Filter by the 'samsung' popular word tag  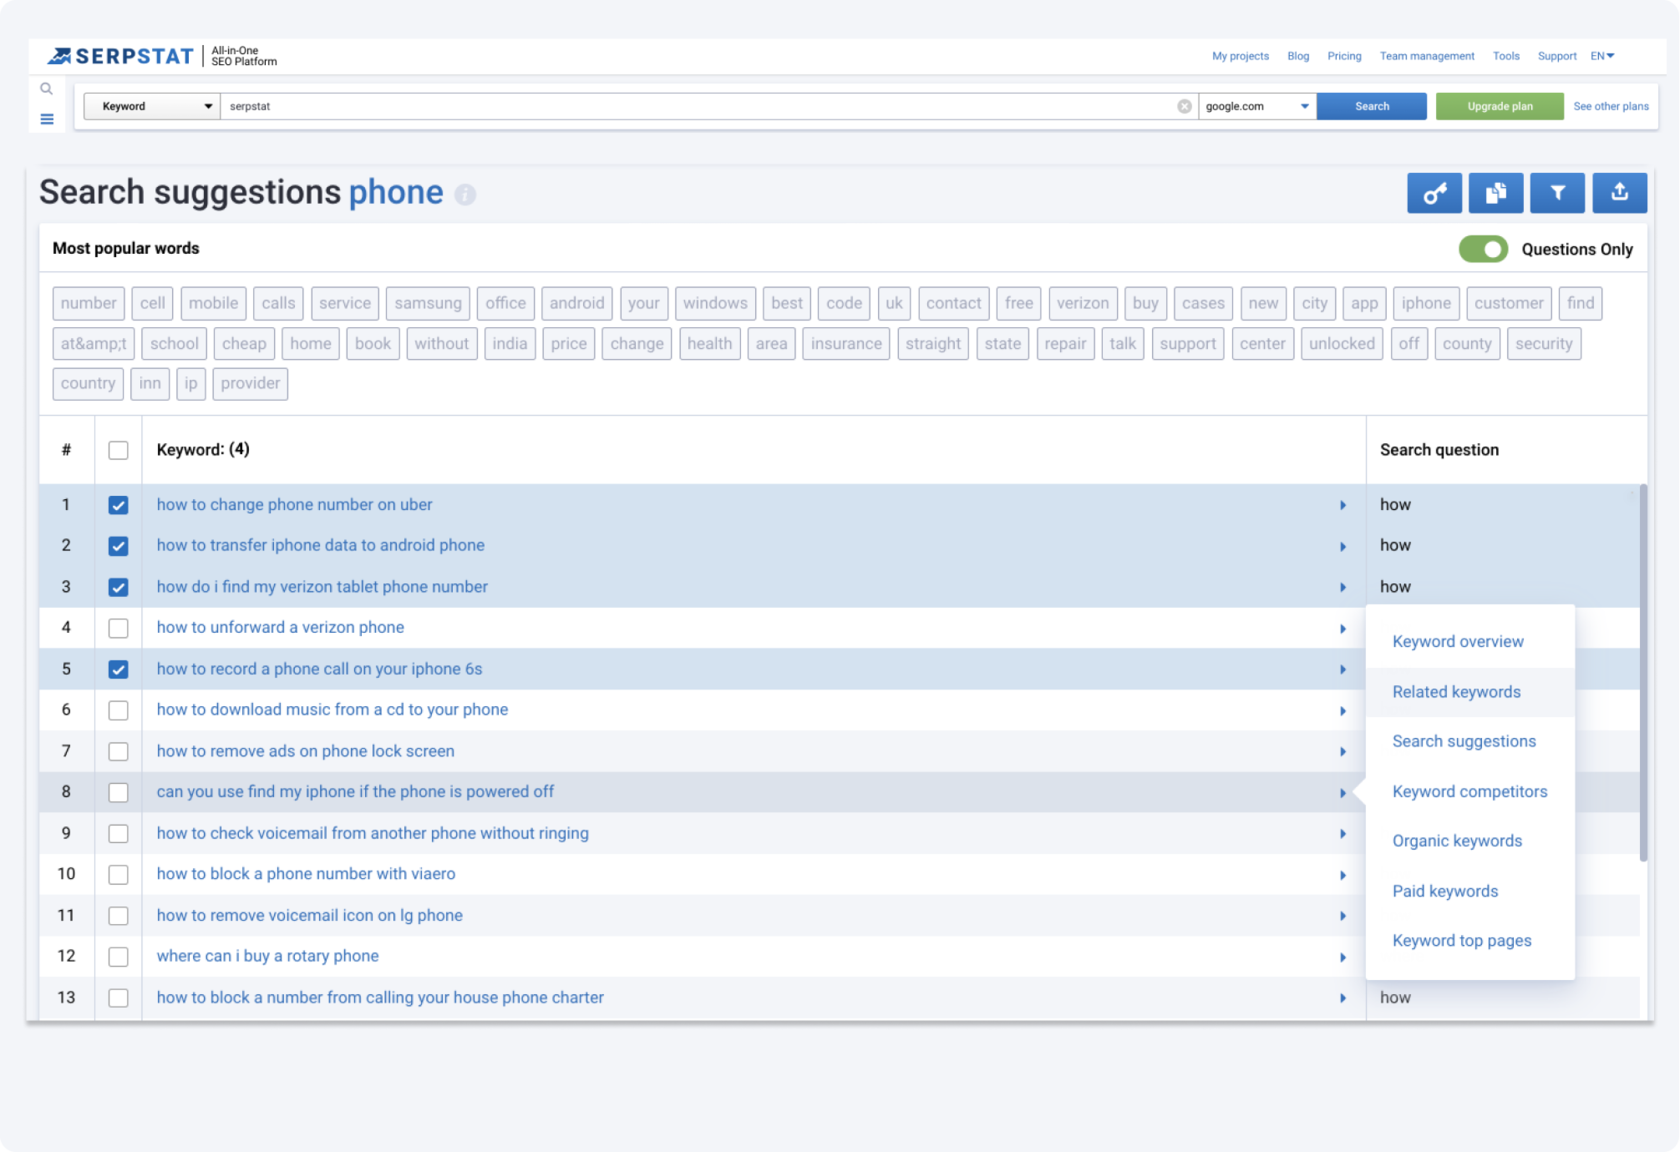point(428,303)
